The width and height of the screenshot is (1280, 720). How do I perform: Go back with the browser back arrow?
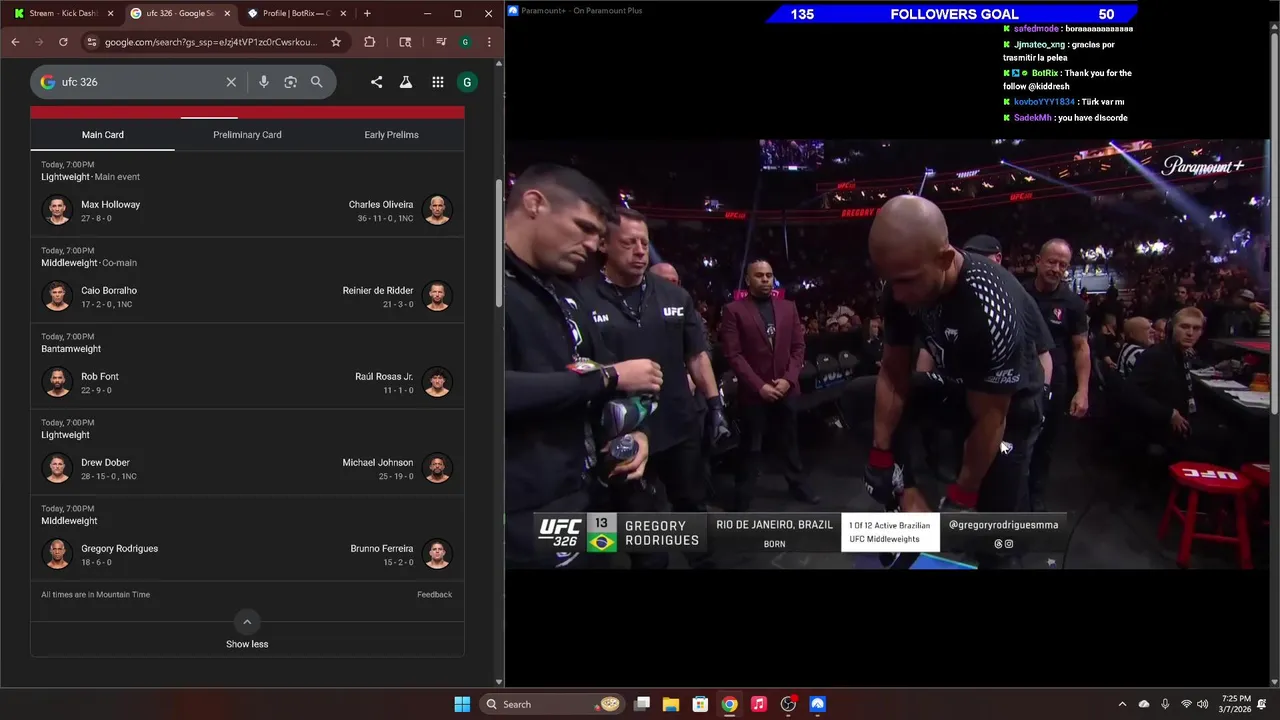[15, 42]
